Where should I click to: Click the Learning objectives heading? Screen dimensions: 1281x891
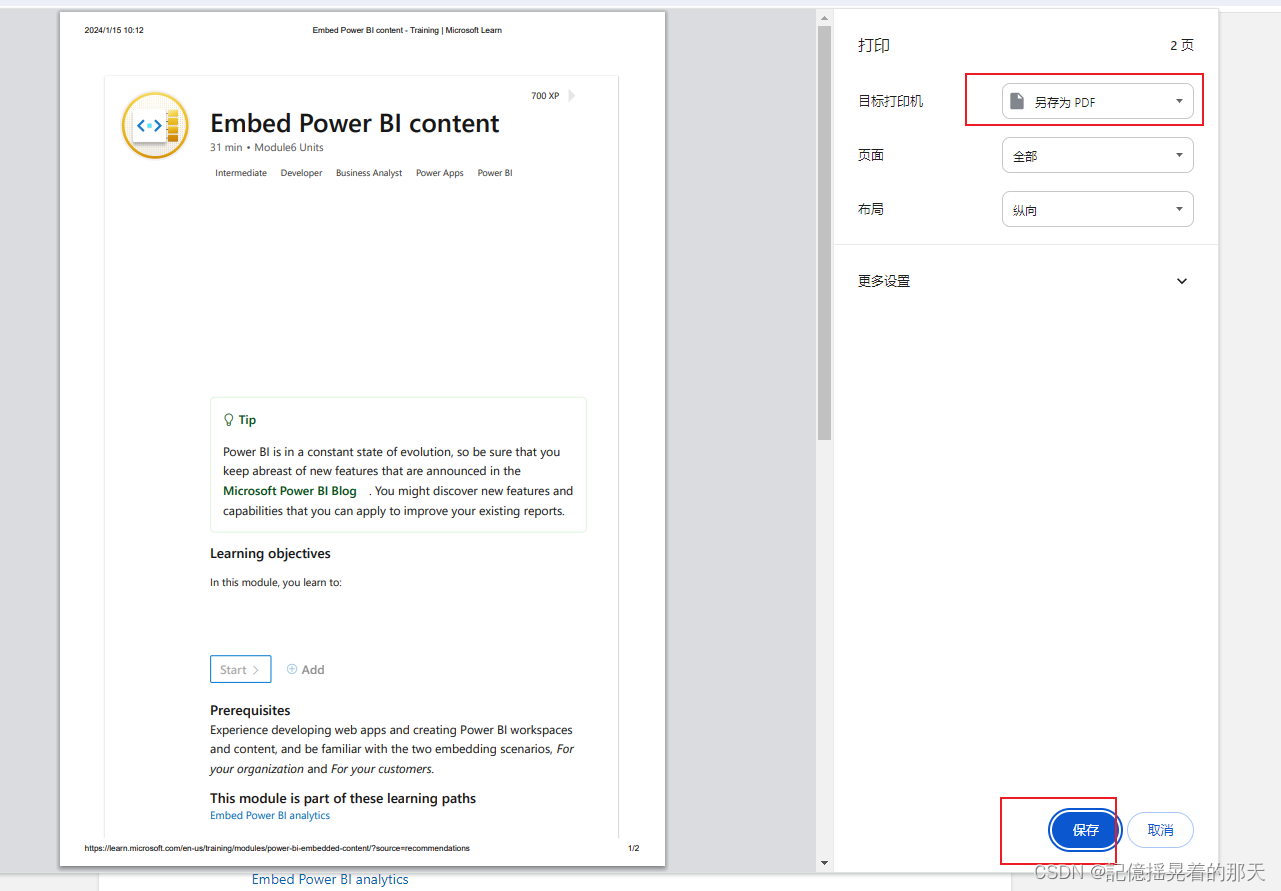tap(270, 553)
